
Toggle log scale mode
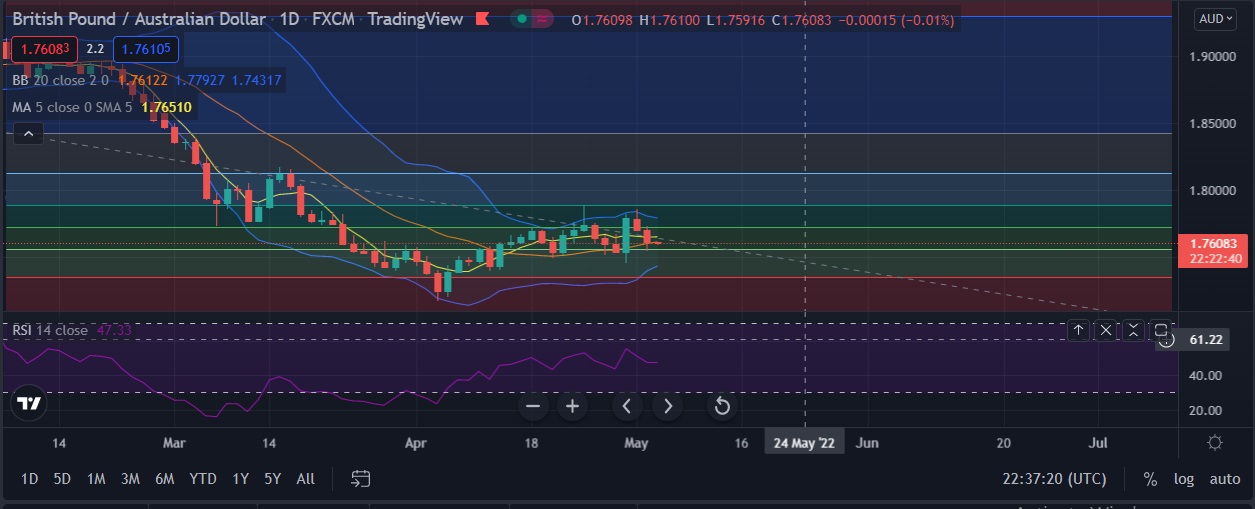pos(1183,479)
